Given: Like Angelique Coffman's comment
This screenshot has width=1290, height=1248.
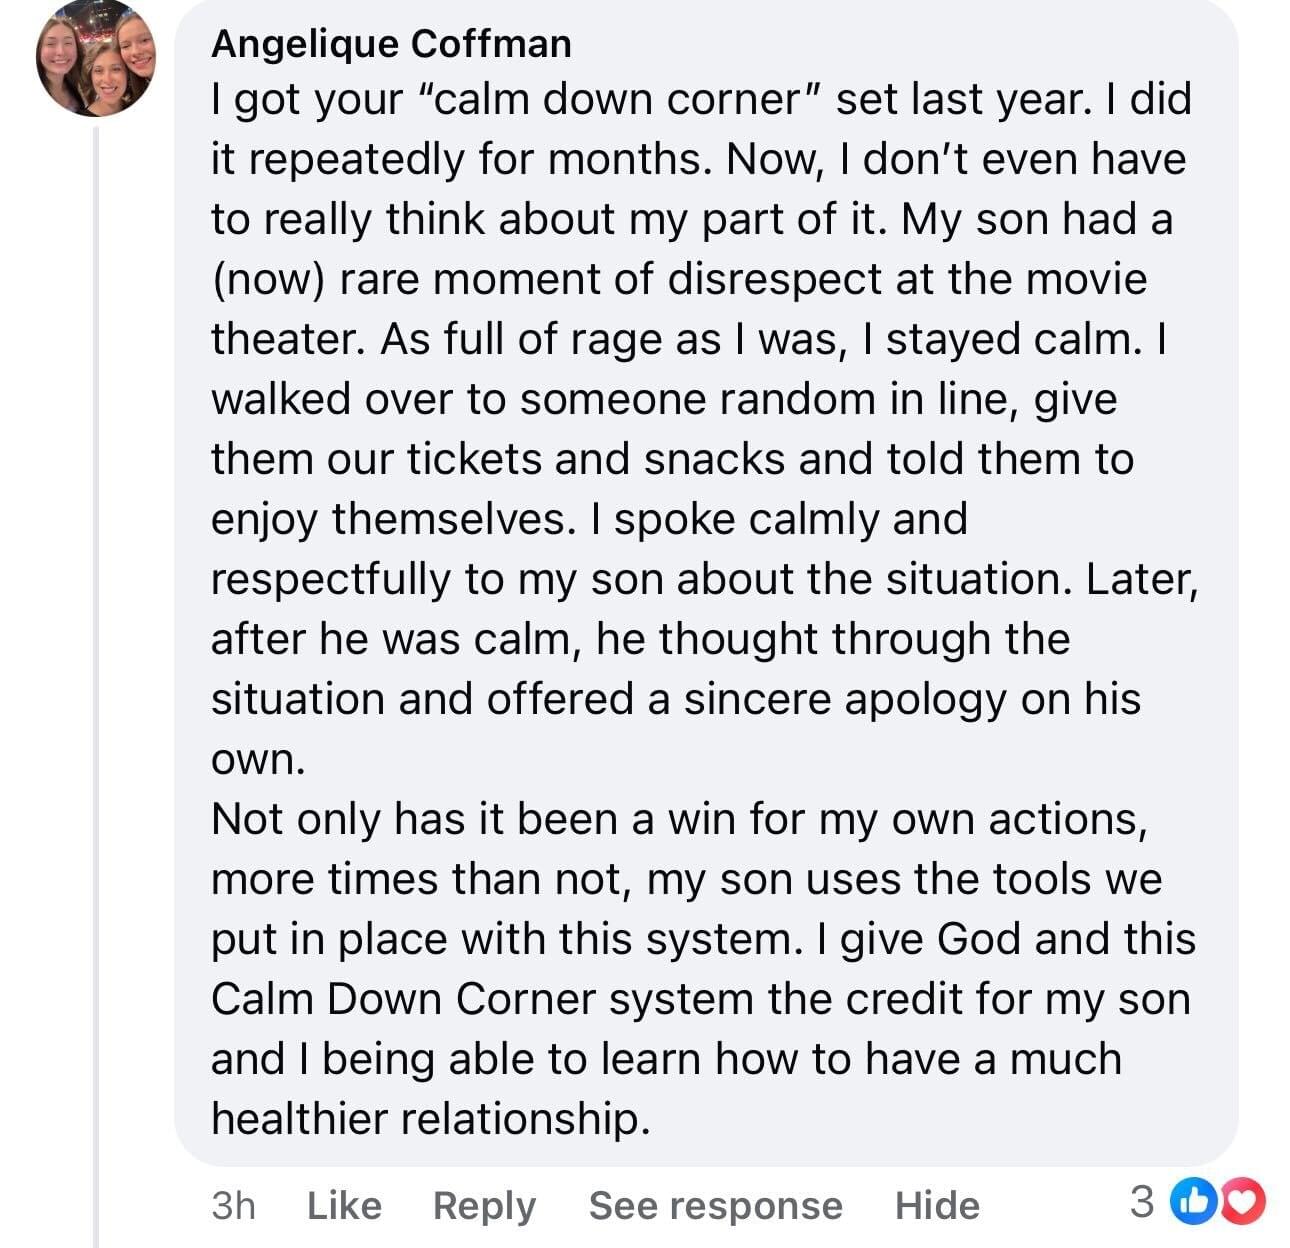Looking at the screenshot, I should click(344, 1205).
